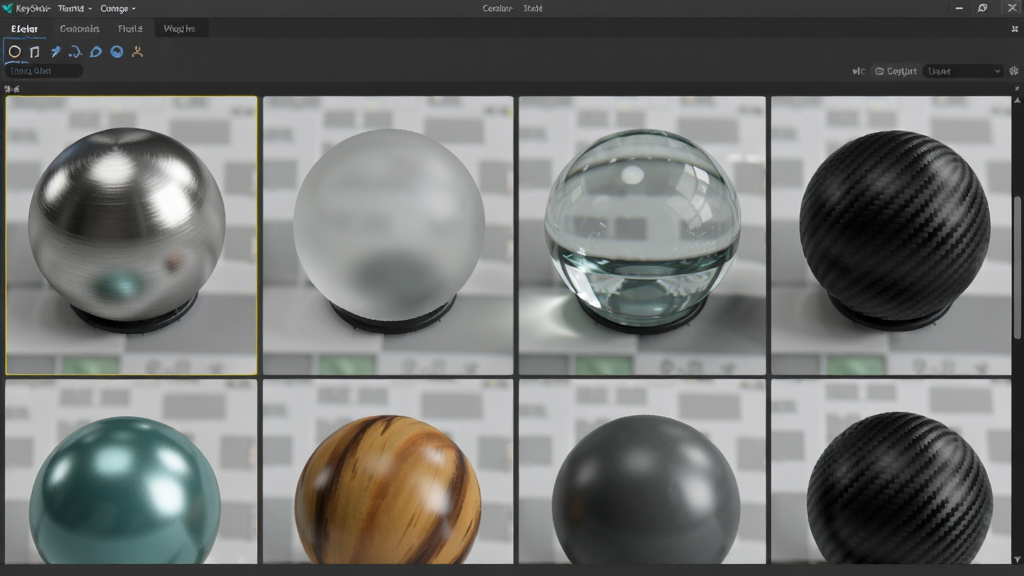The width and height of the screenshot is (1024, 576).
Task: Switch to the third tab
Action: (130, 29)
